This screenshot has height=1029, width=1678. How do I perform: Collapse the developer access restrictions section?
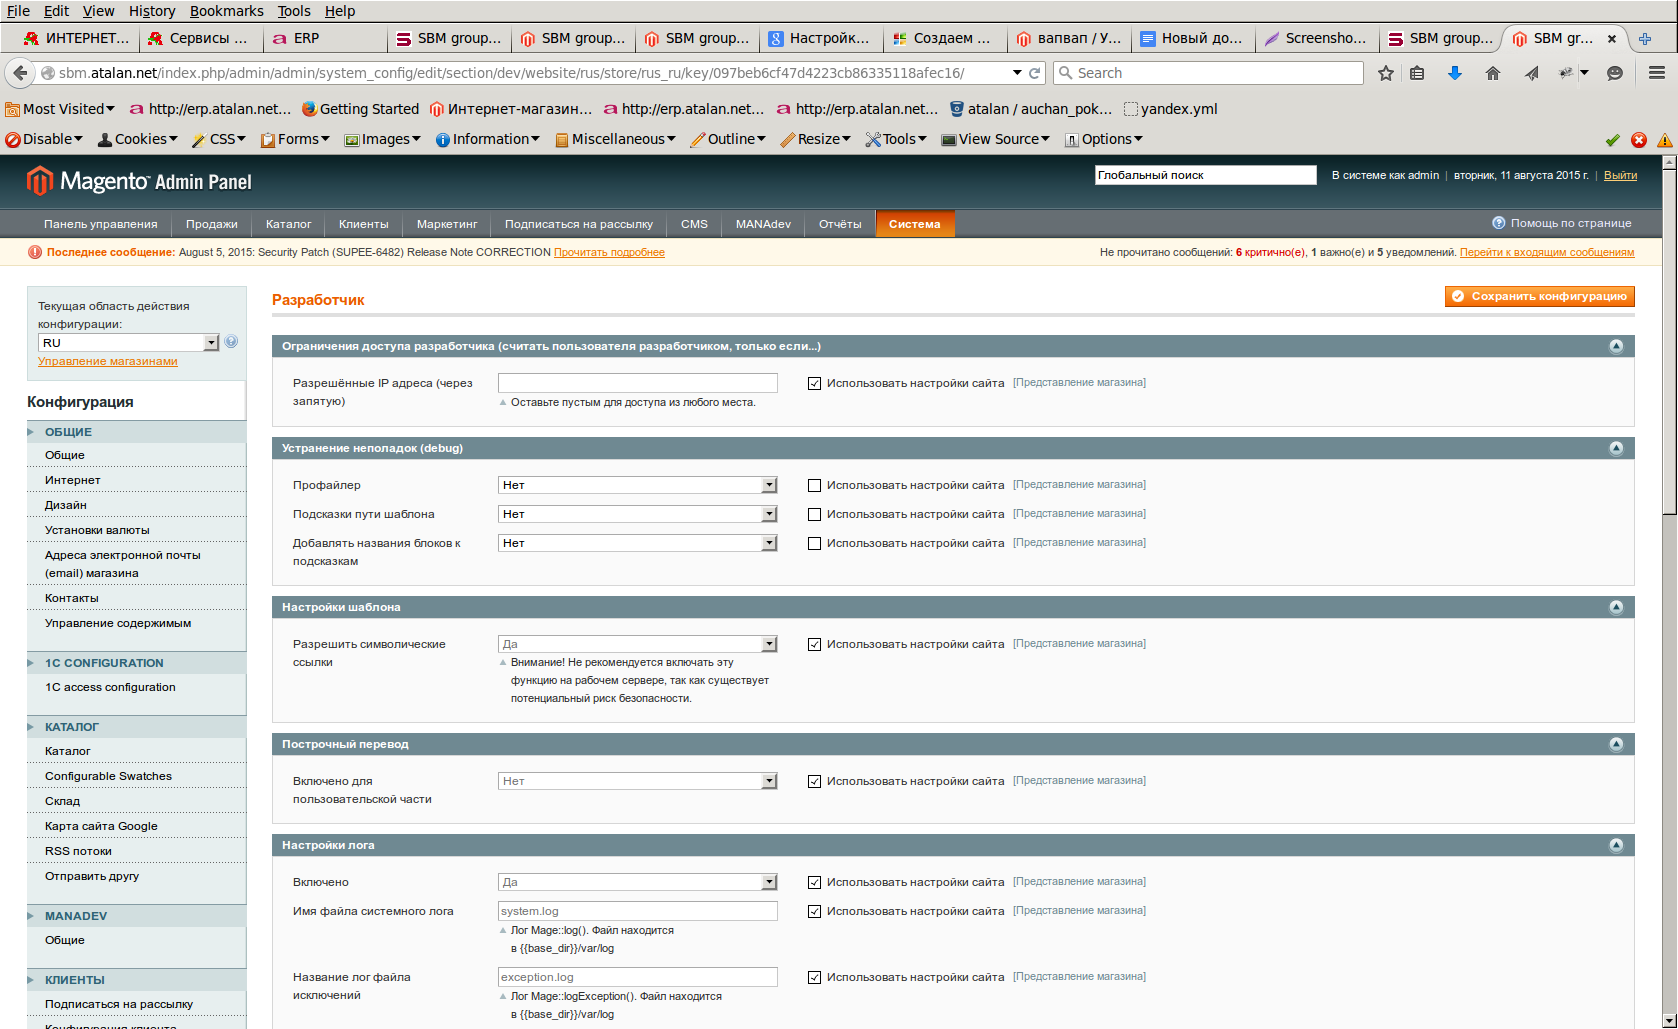(x=1616, y=346)
